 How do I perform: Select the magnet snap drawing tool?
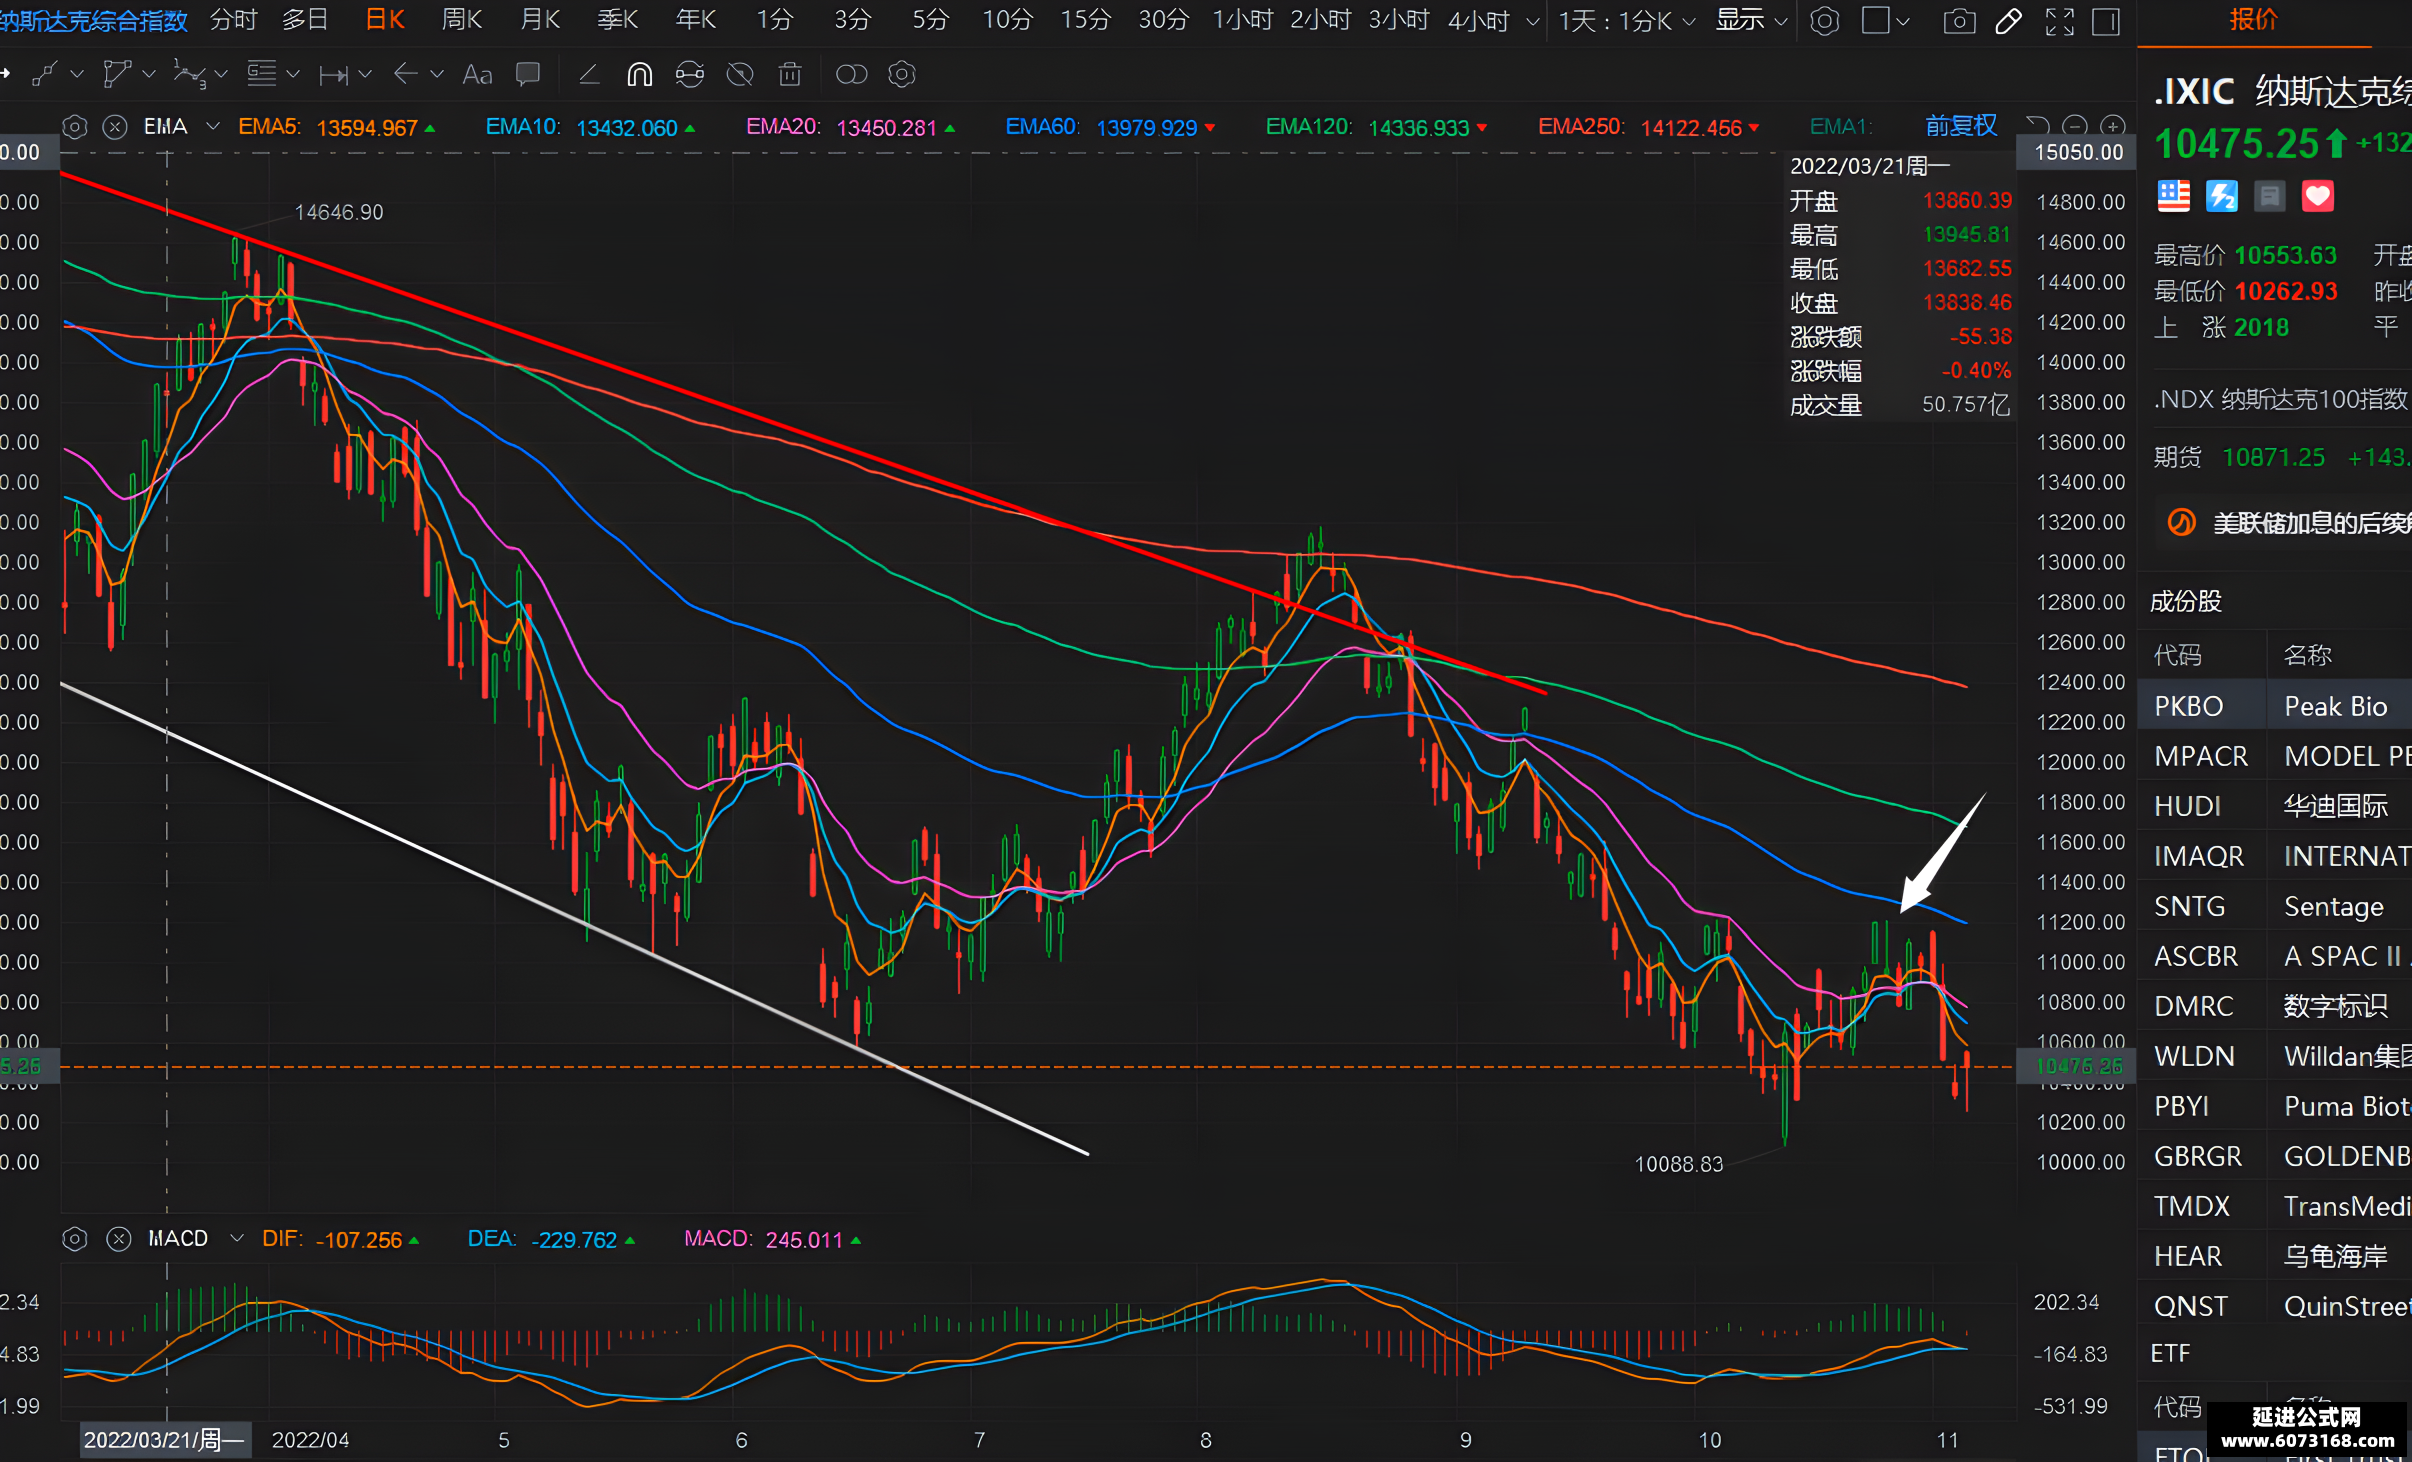click(639, 74)
